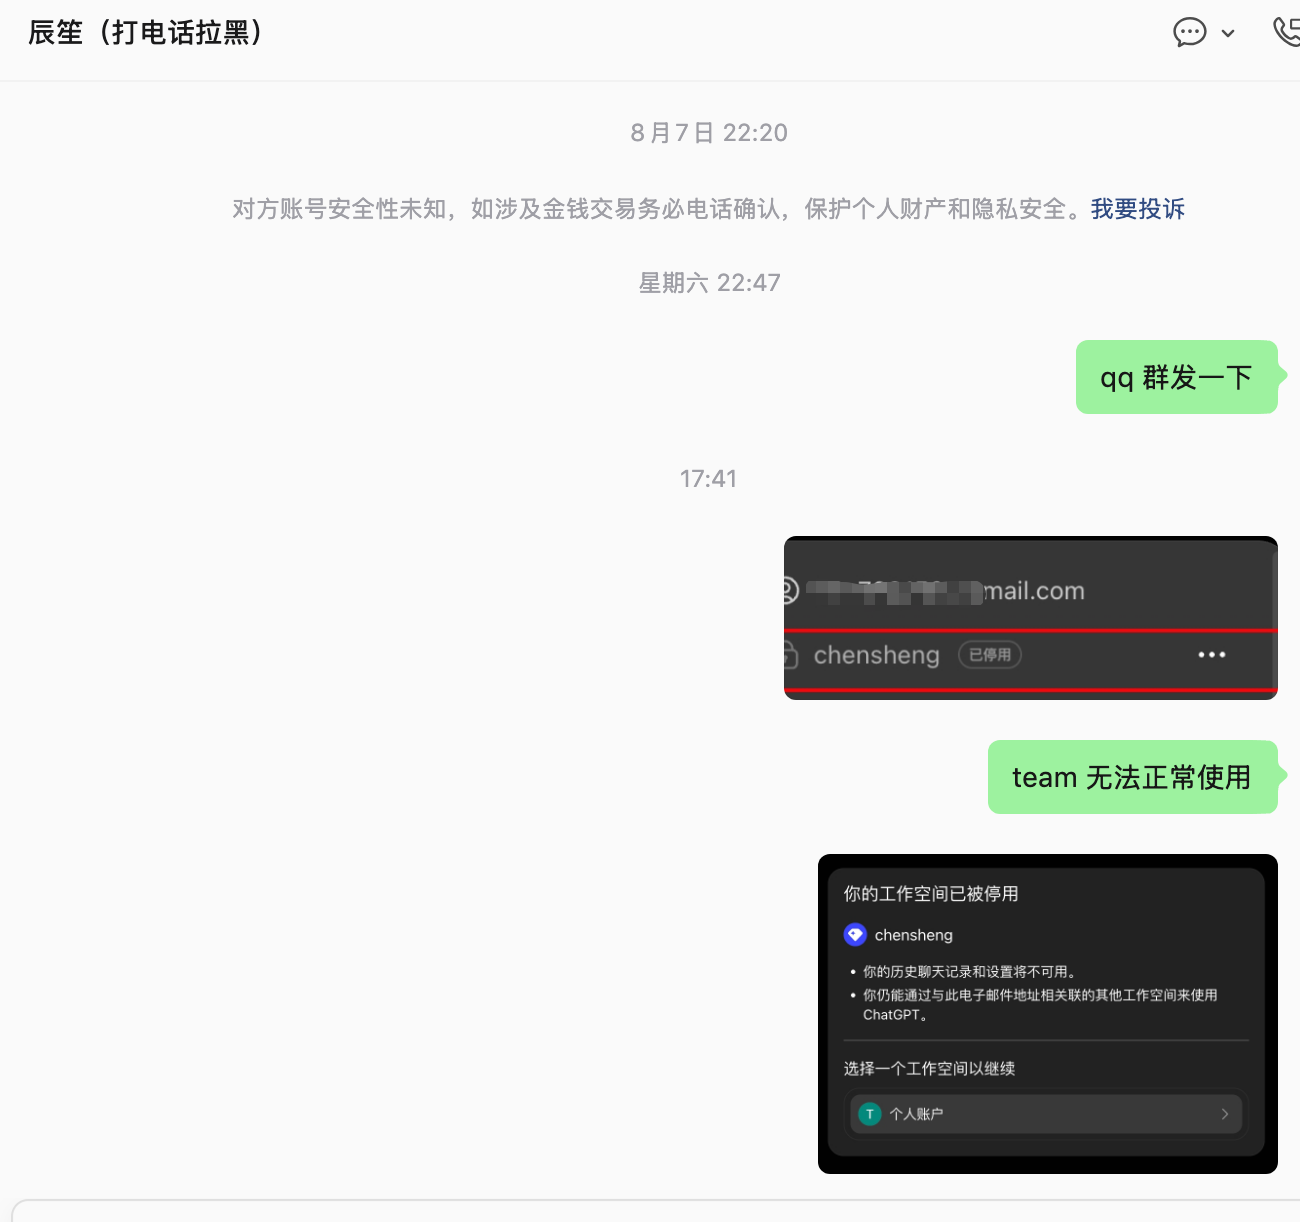Select the 'team 无法正常使用' message bubble

pos(1132,777)
